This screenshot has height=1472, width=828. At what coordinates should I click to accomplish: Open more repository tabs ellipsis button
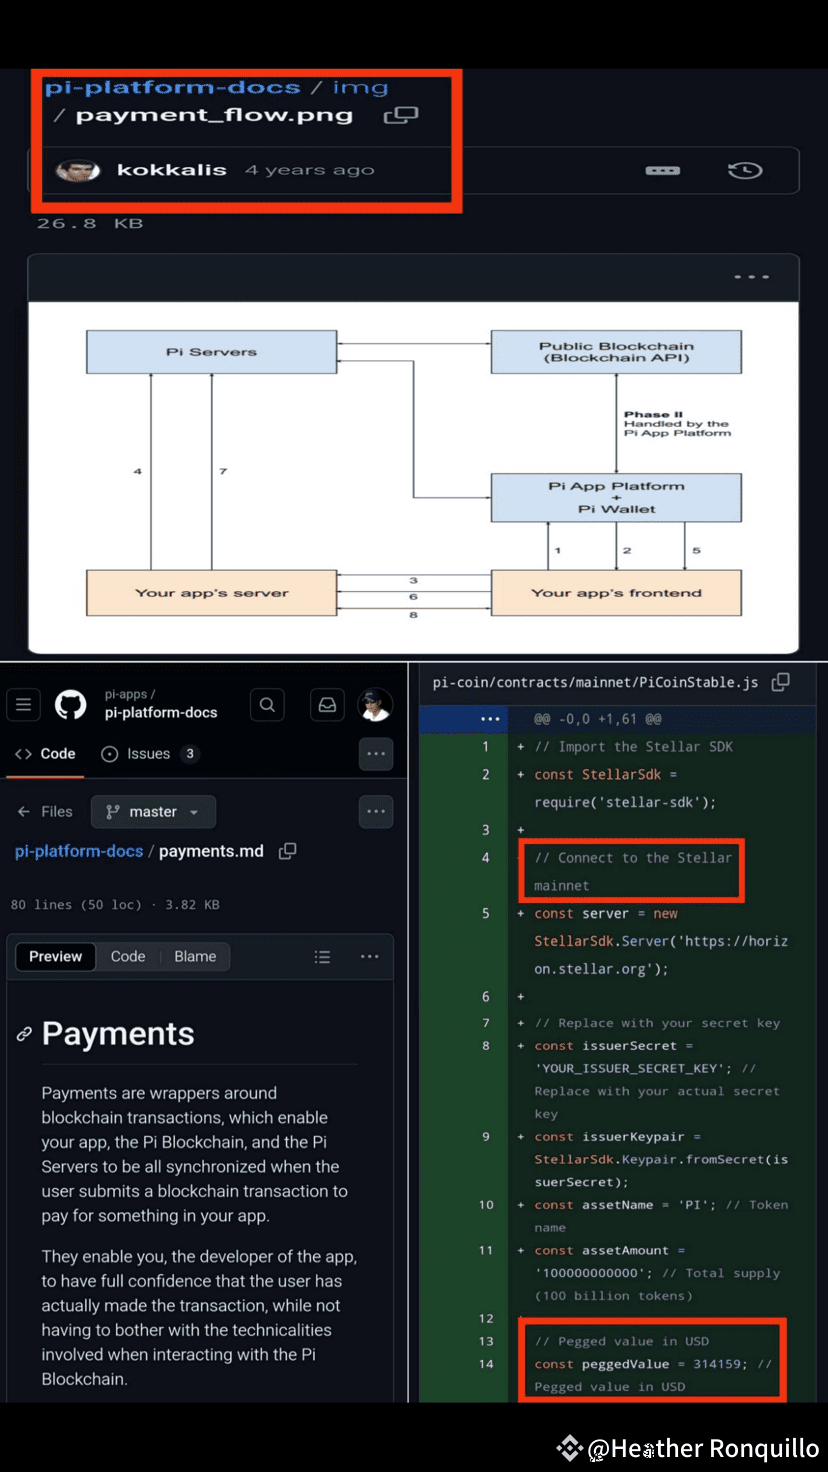click(376, 754)
